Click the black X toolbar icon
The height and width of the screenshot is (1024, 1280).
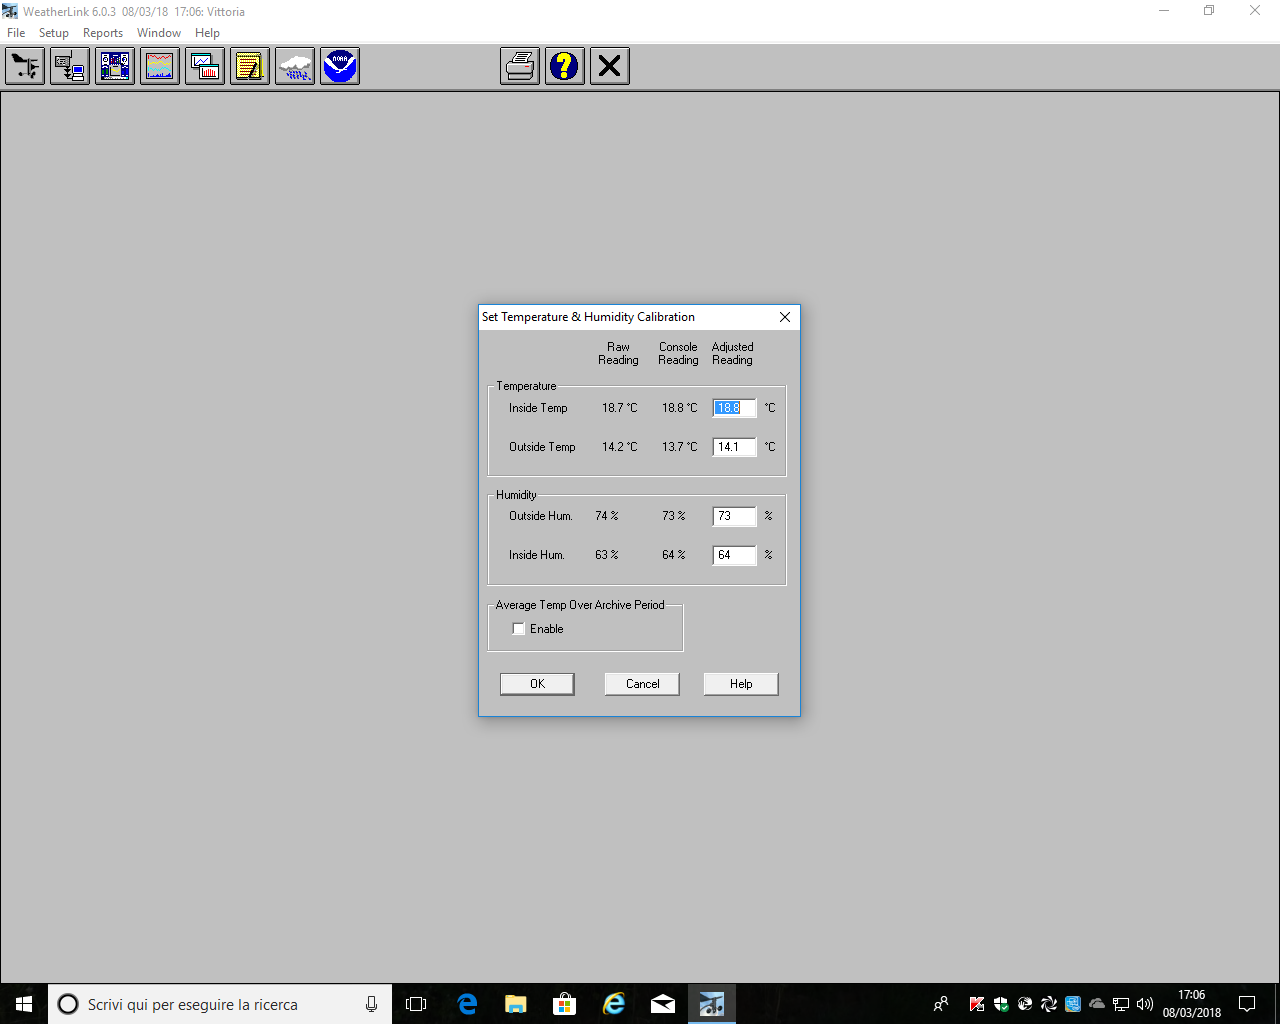click(x=610, y=66)
